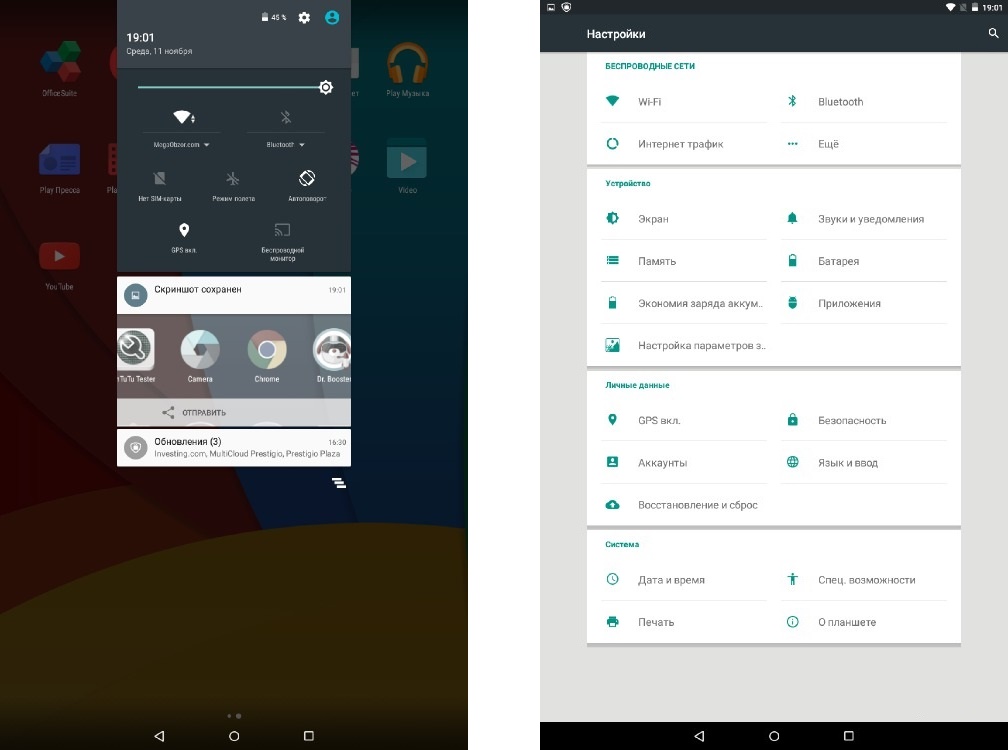The image size is (1008, 750).
Task: Tap the shield icon in settings status bar
Action: (566, 7)
